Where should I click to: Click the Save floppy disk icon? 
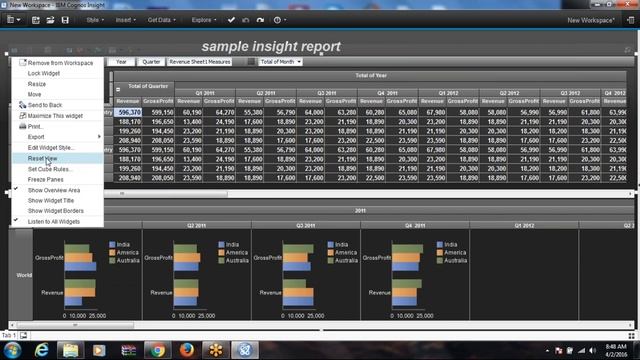click(x=65, y=20)
